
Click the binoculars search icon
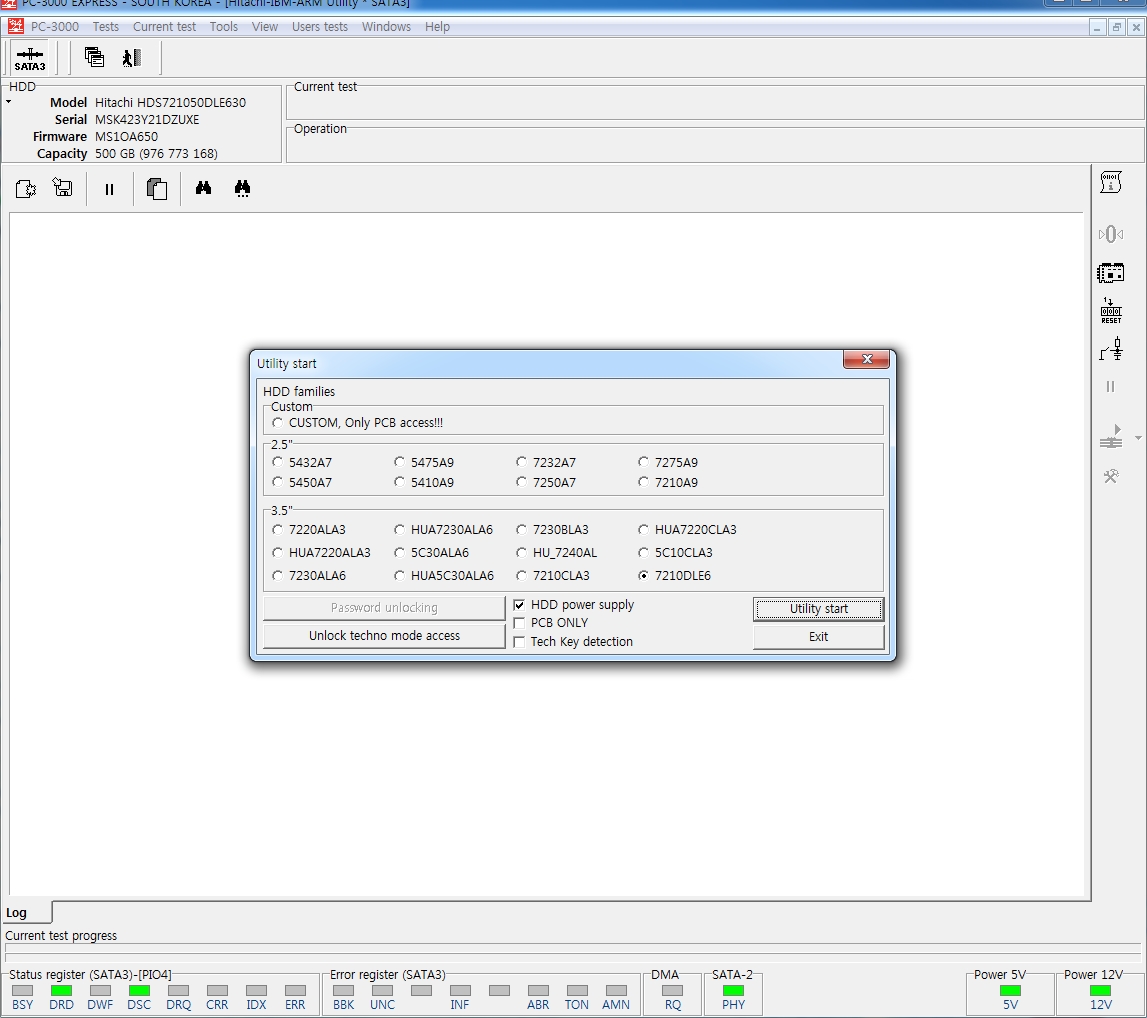point(203,189)
